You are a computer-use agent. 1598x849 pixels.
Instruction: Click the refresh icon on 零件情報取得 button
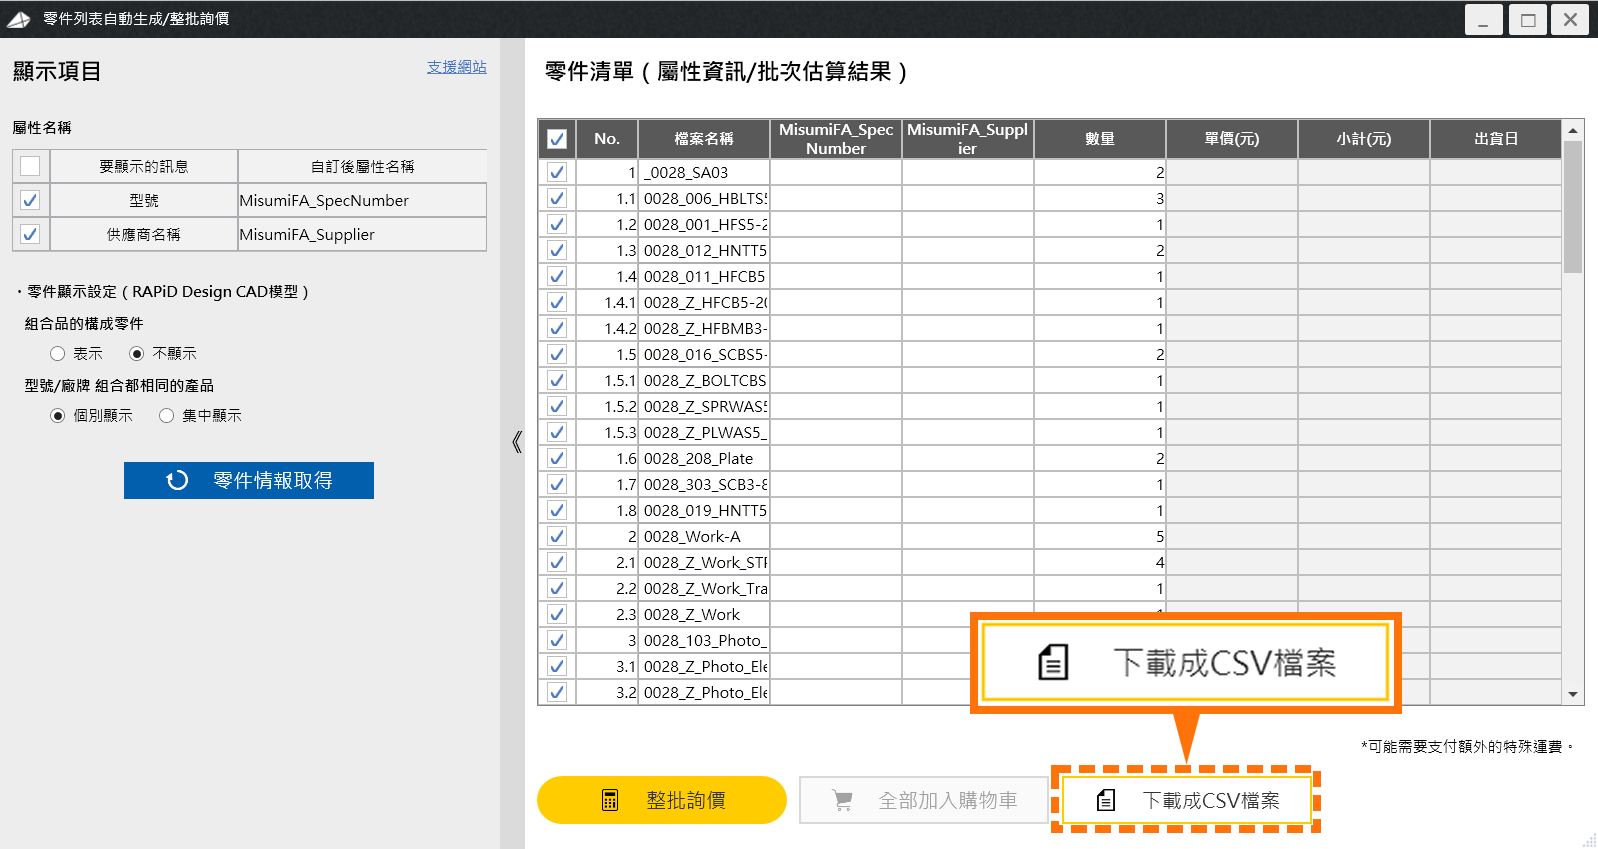coord(177,480)
